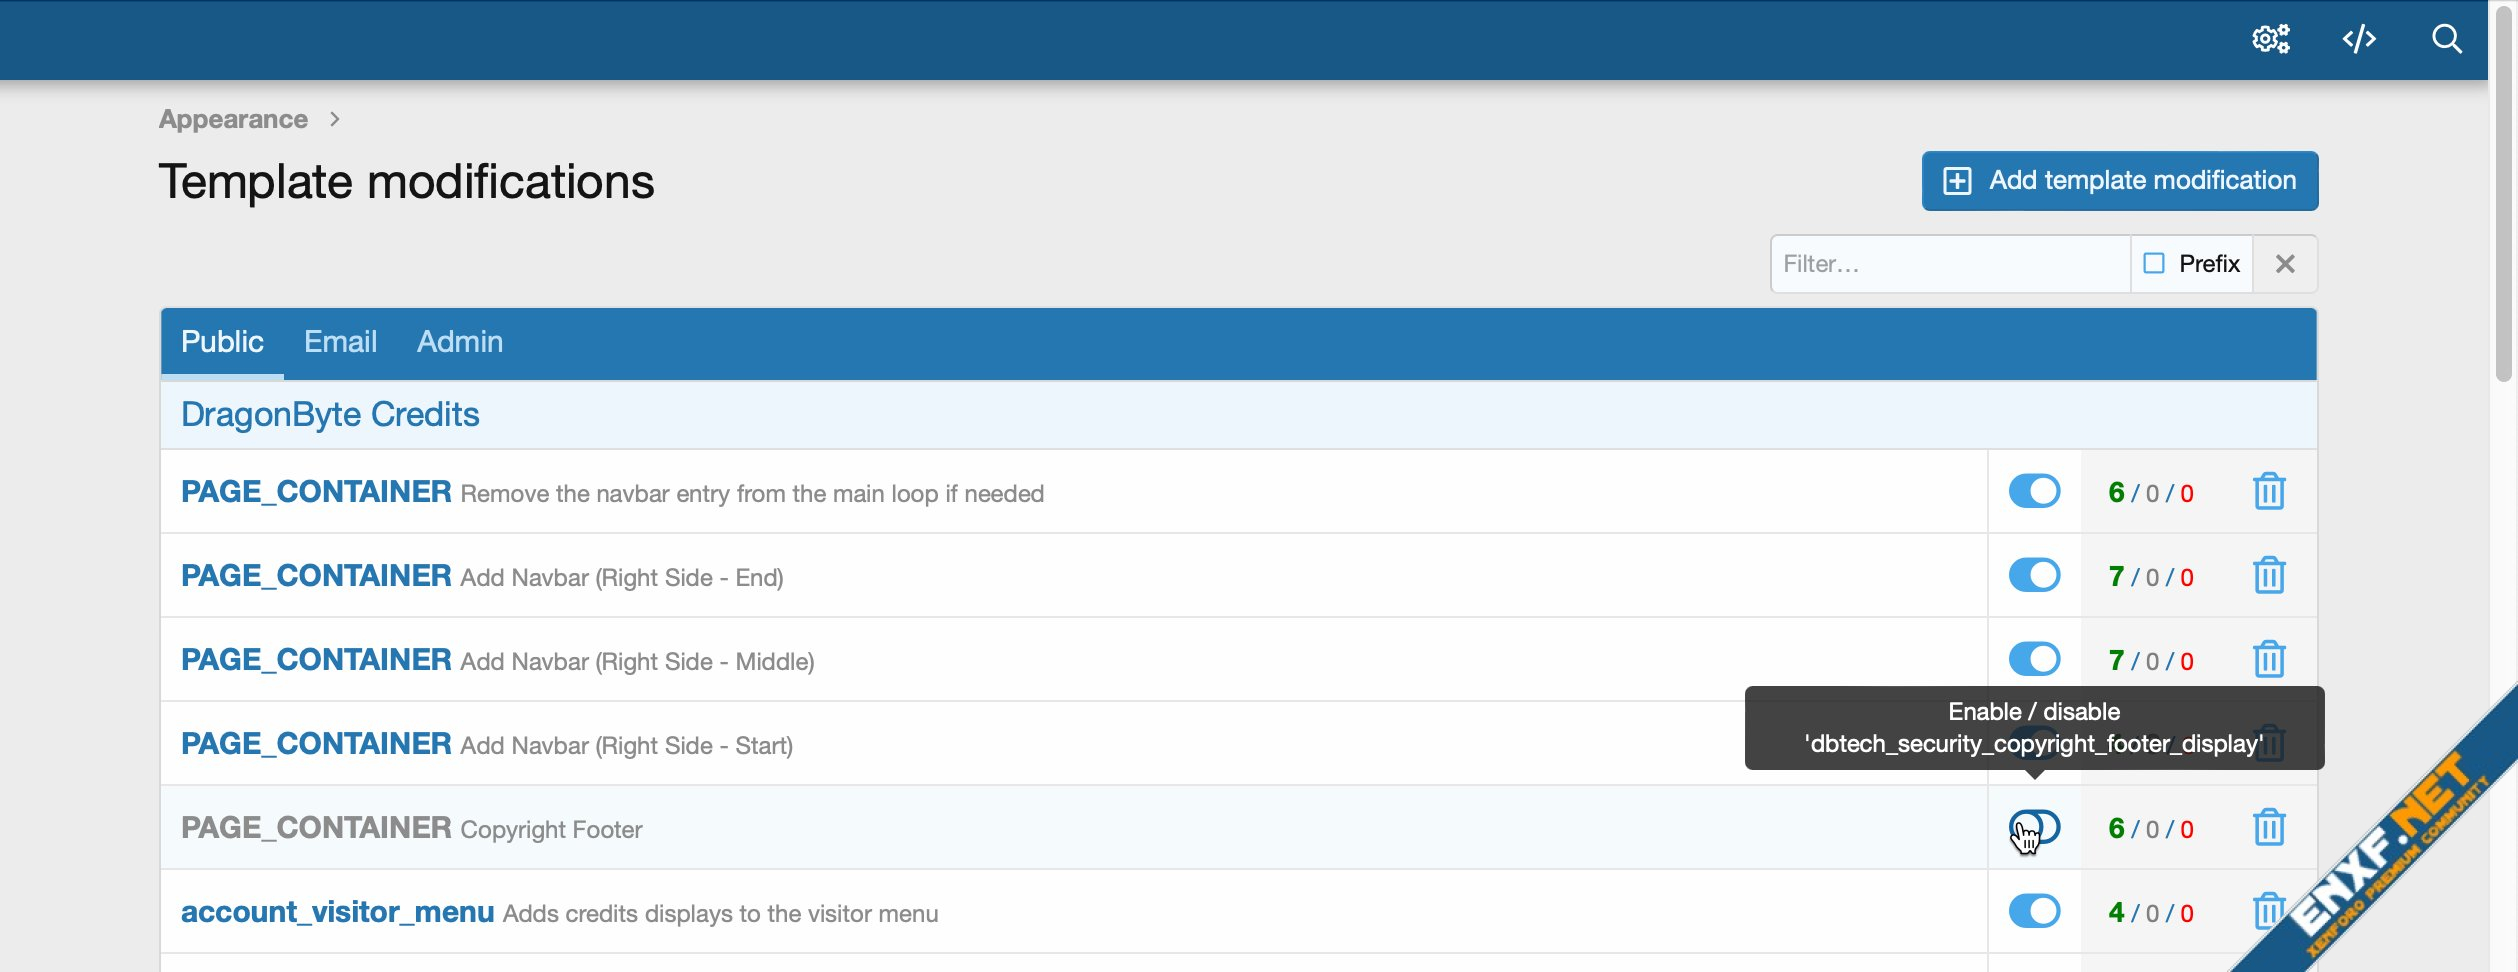Delete the Copyright Footer modification

pyautogui.click(x=2268, y=828)
